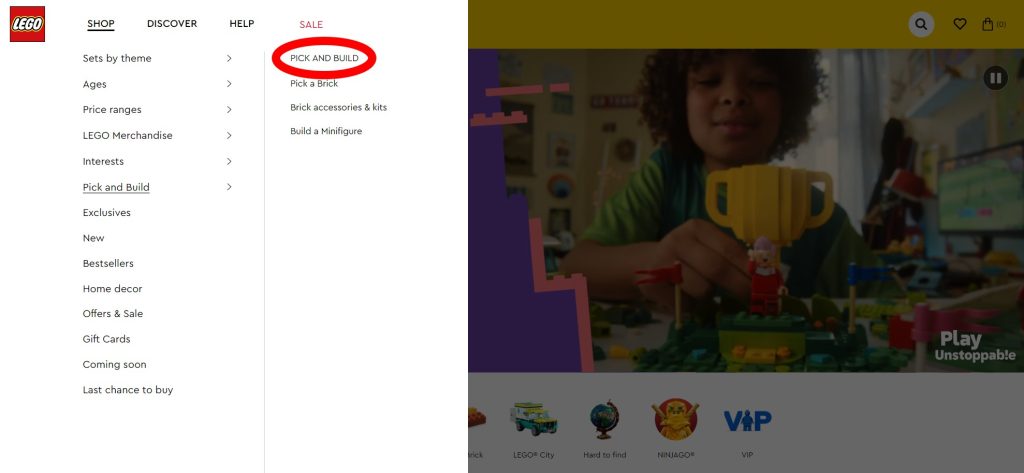Open the wishlist heart icon
The width and height of the screenshot is (1024, 473).
(x=960, y=24)
